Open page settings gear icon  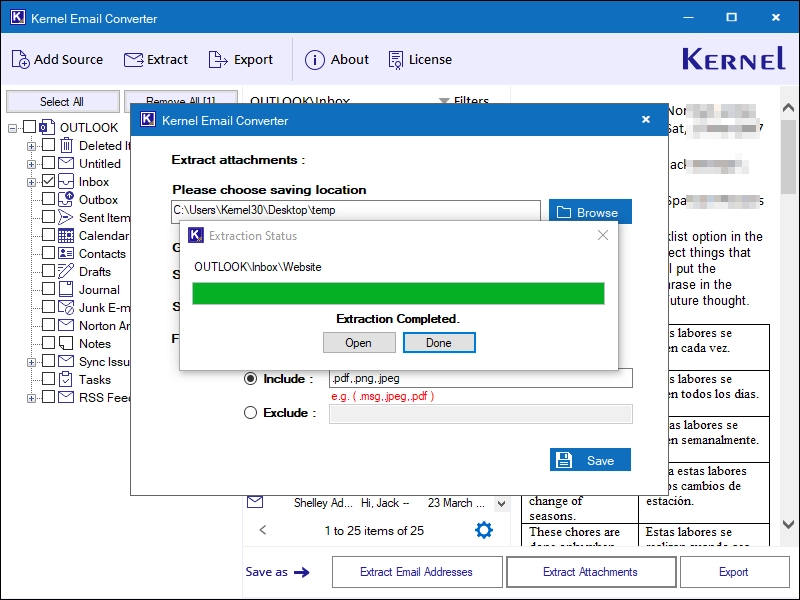click(484, 530)
